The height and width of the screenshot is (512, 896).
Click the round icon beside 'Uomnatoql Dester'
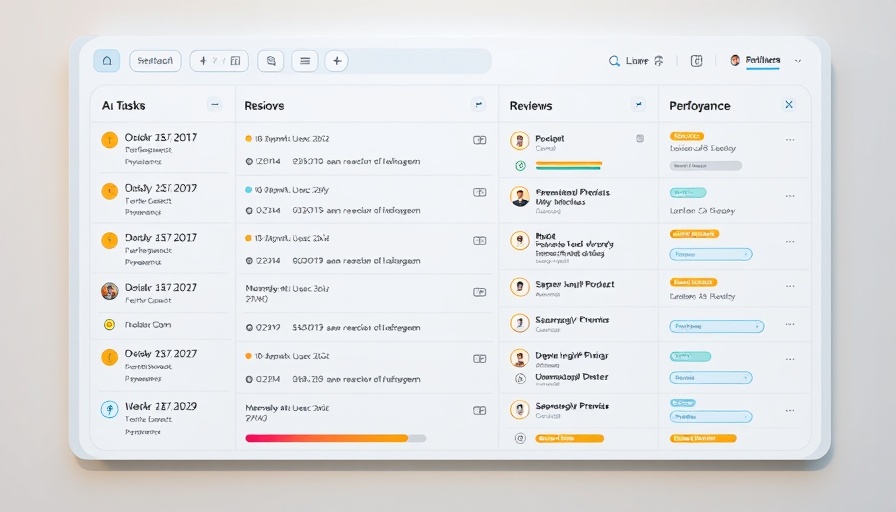(521, 378)
